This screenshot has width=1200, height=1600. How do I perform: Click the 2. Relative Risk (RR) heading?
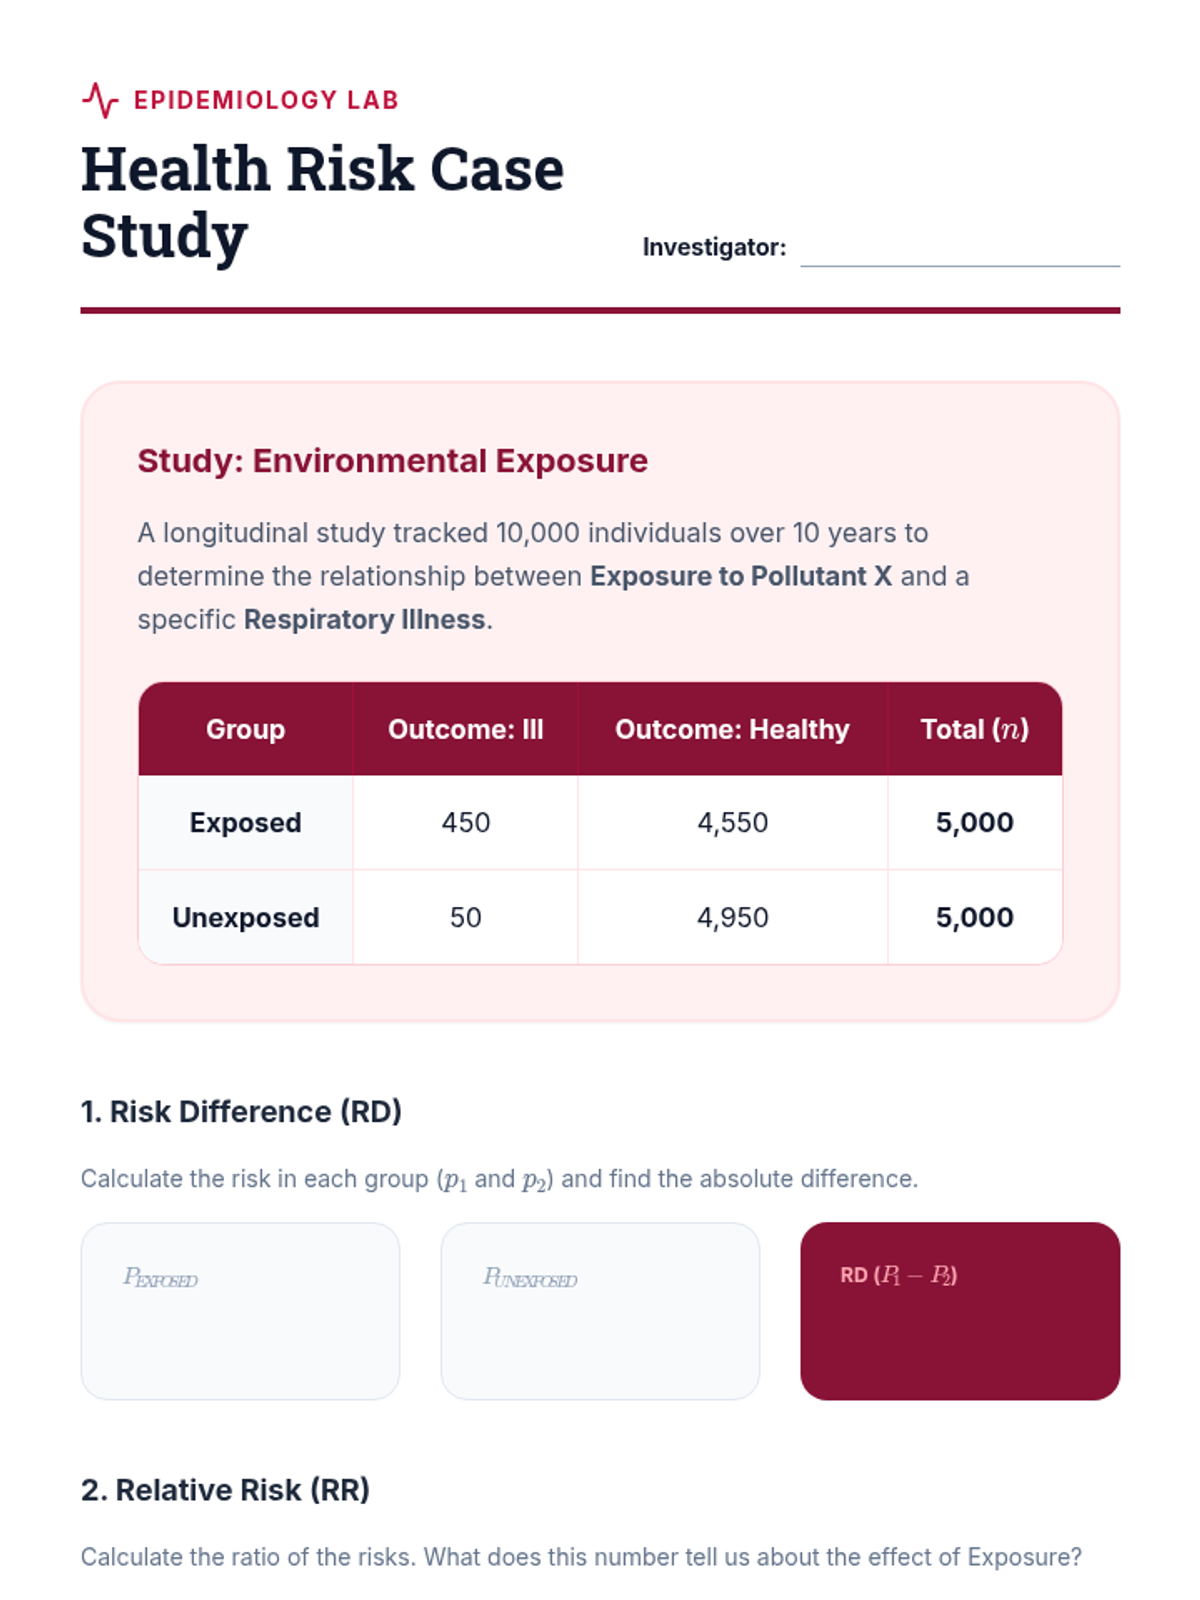pyautogui.click(x=225, y=1489)
